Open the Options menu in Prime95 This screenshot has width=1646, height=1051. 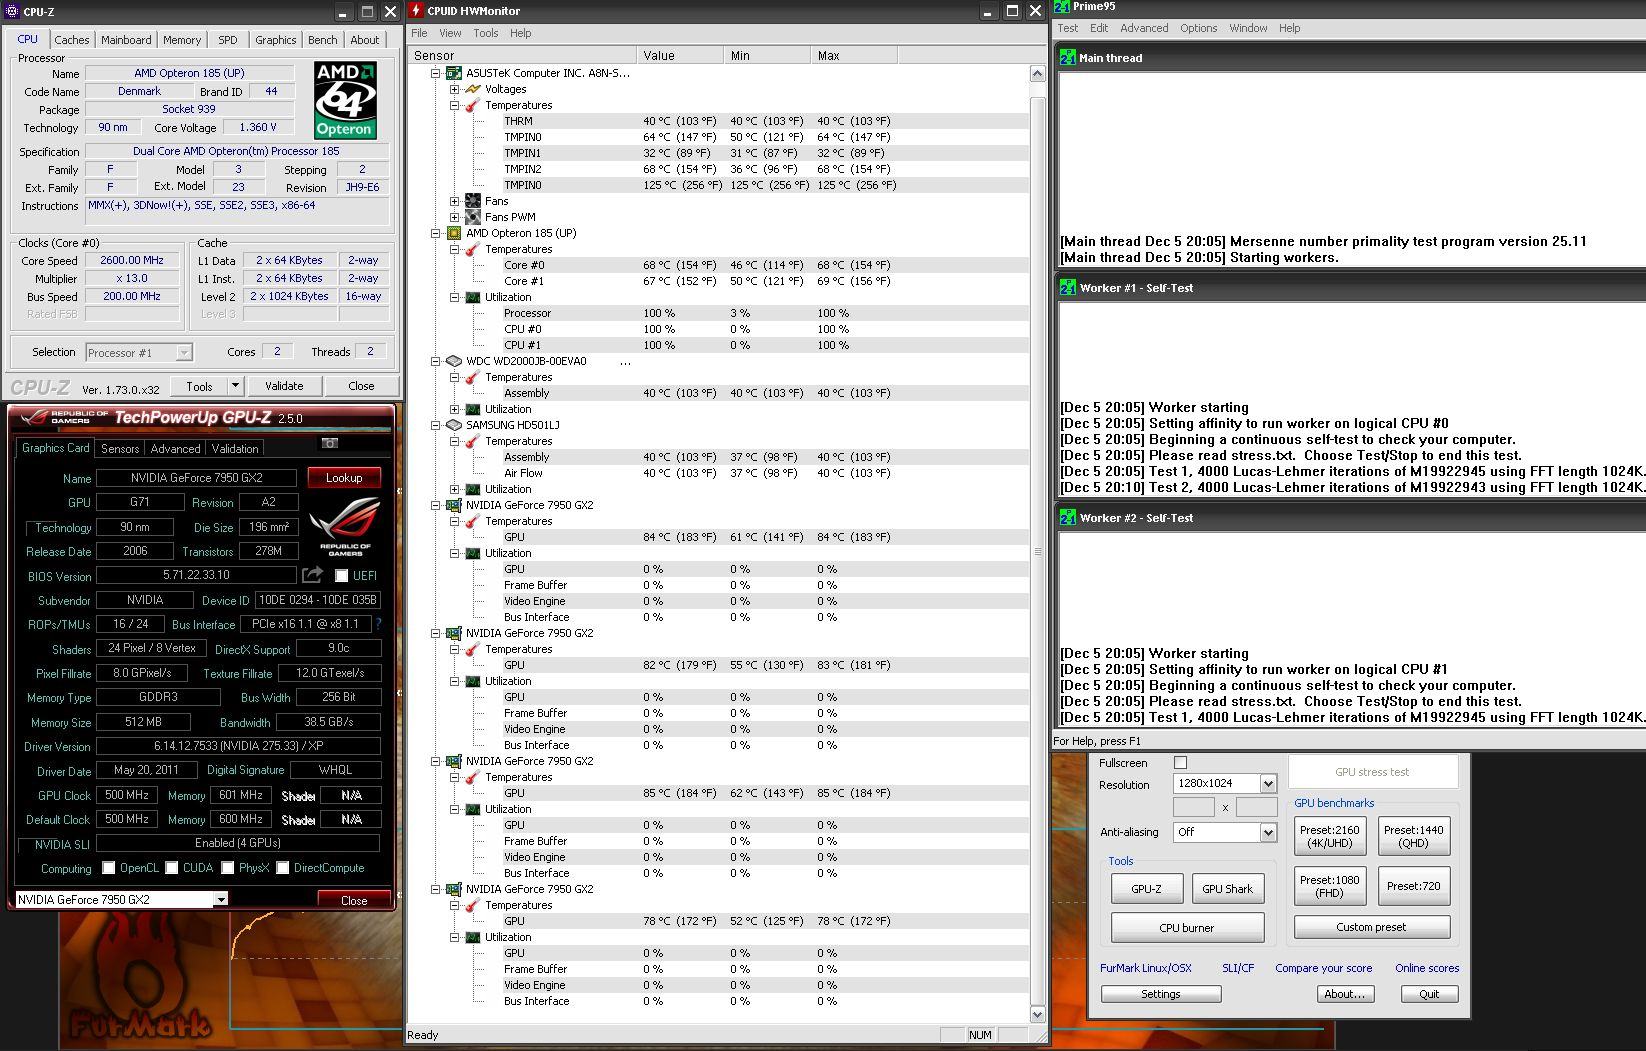1198,28
